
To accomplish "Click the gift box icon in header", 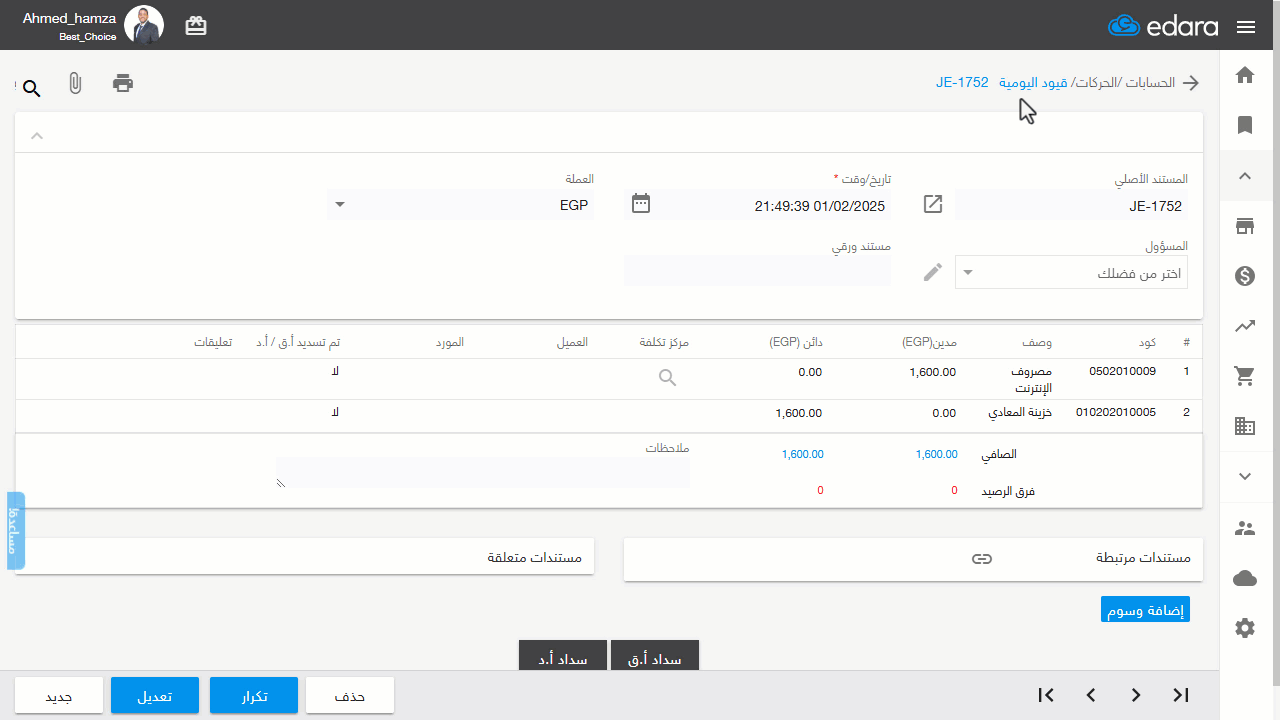I will (x=196, y=26).
